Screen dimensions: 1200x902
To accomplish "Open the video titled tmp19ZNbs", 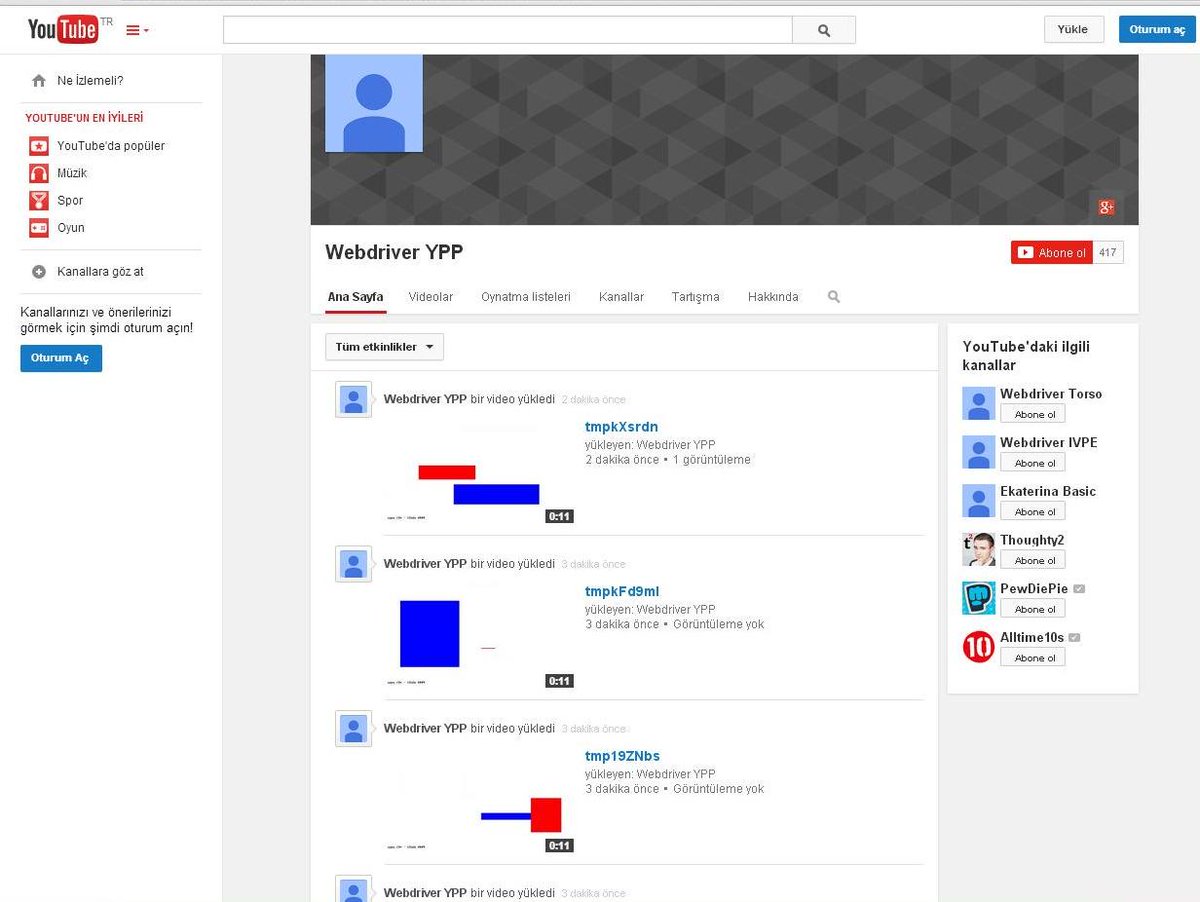I will pyautogui.click(x=622, y=756).
